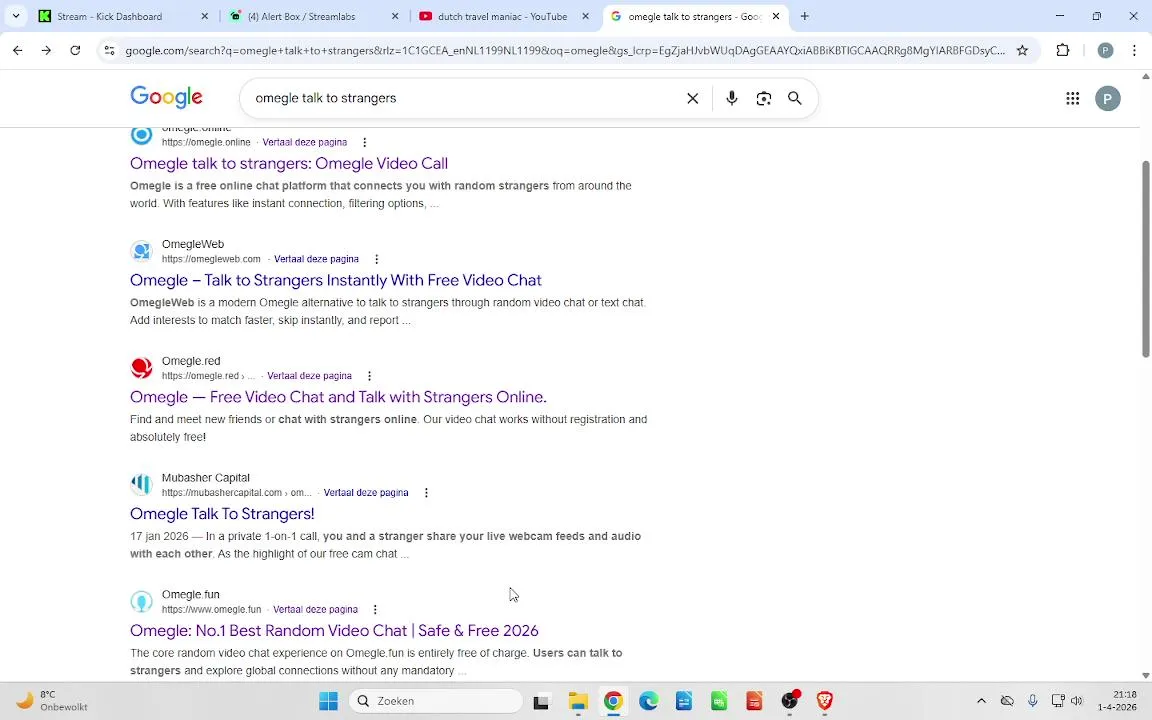View site information icon in address bar

pos(109,51)
